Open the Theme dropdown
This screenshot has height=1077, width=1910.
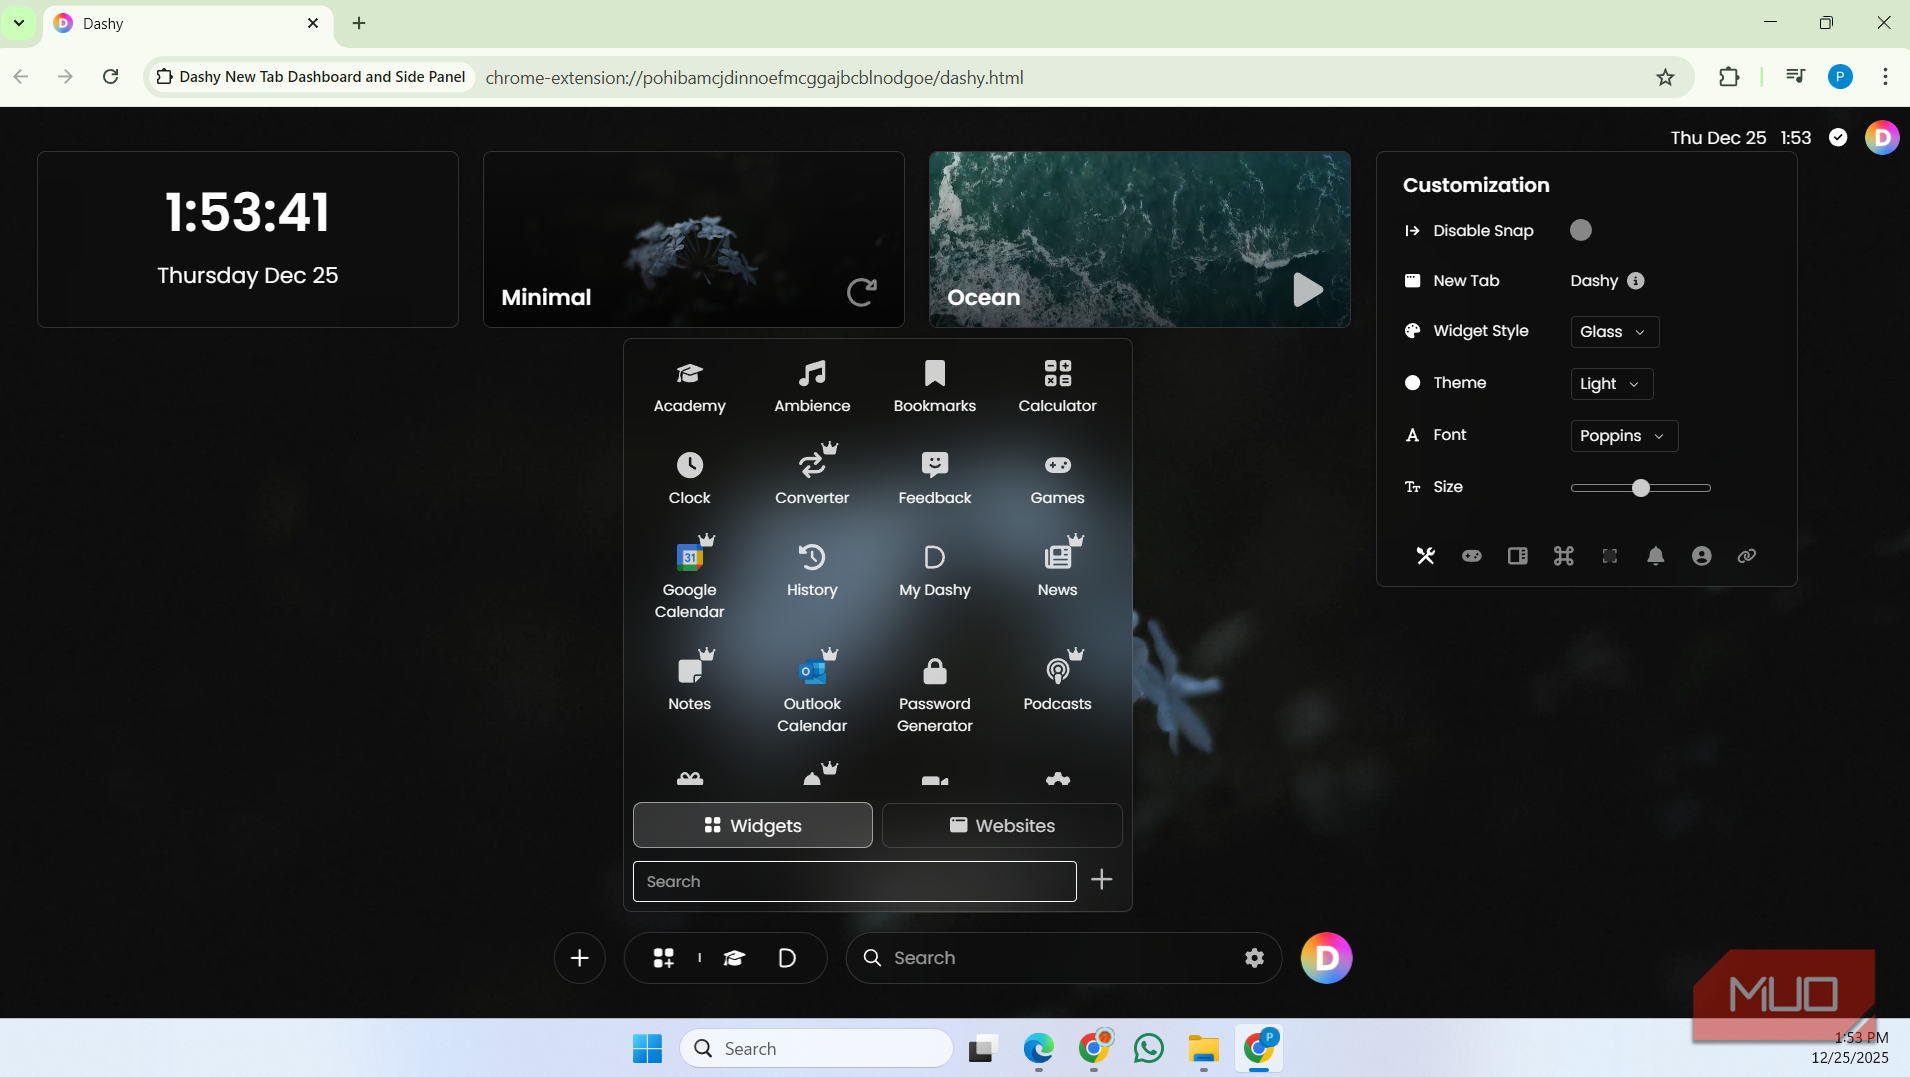click(1611, 384)
